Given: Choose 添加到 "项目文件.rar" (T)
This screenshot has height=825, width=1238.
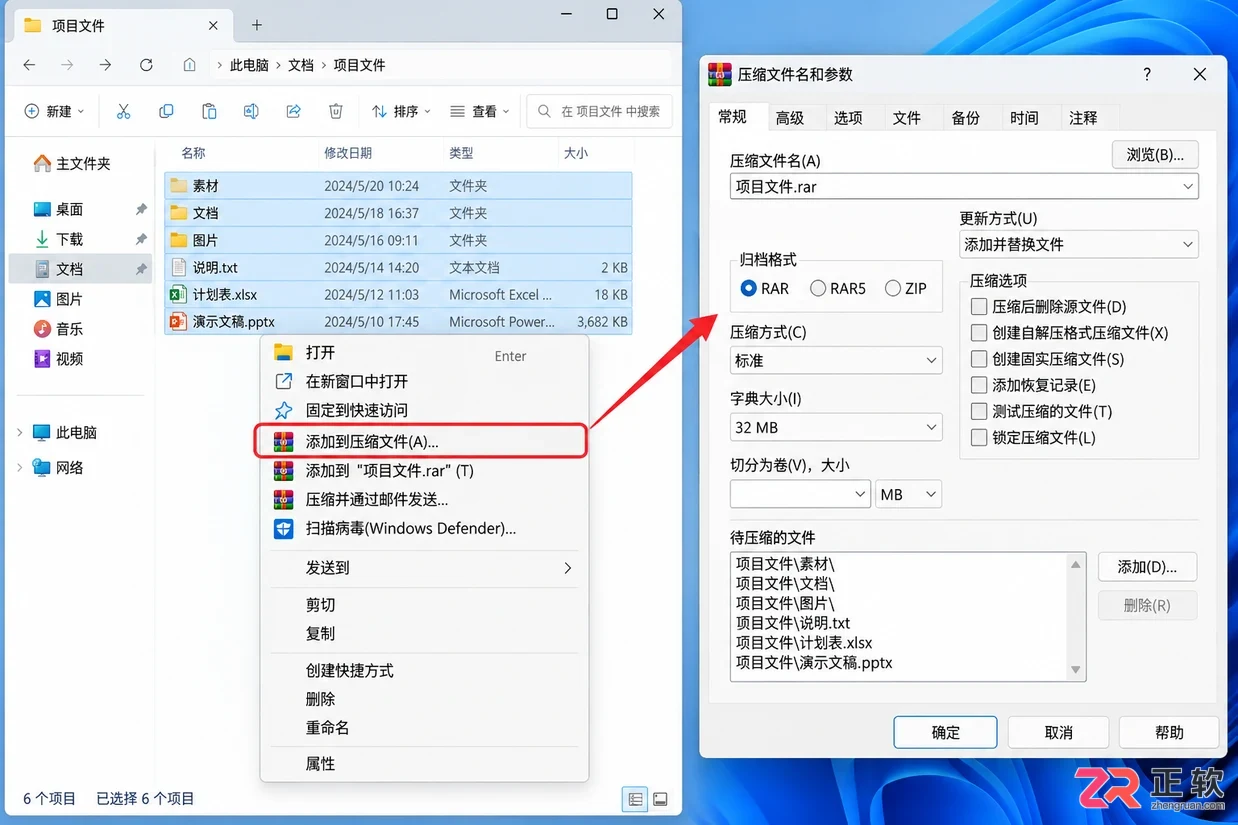Looking at the screenshot, I should [x=424, y=470].
